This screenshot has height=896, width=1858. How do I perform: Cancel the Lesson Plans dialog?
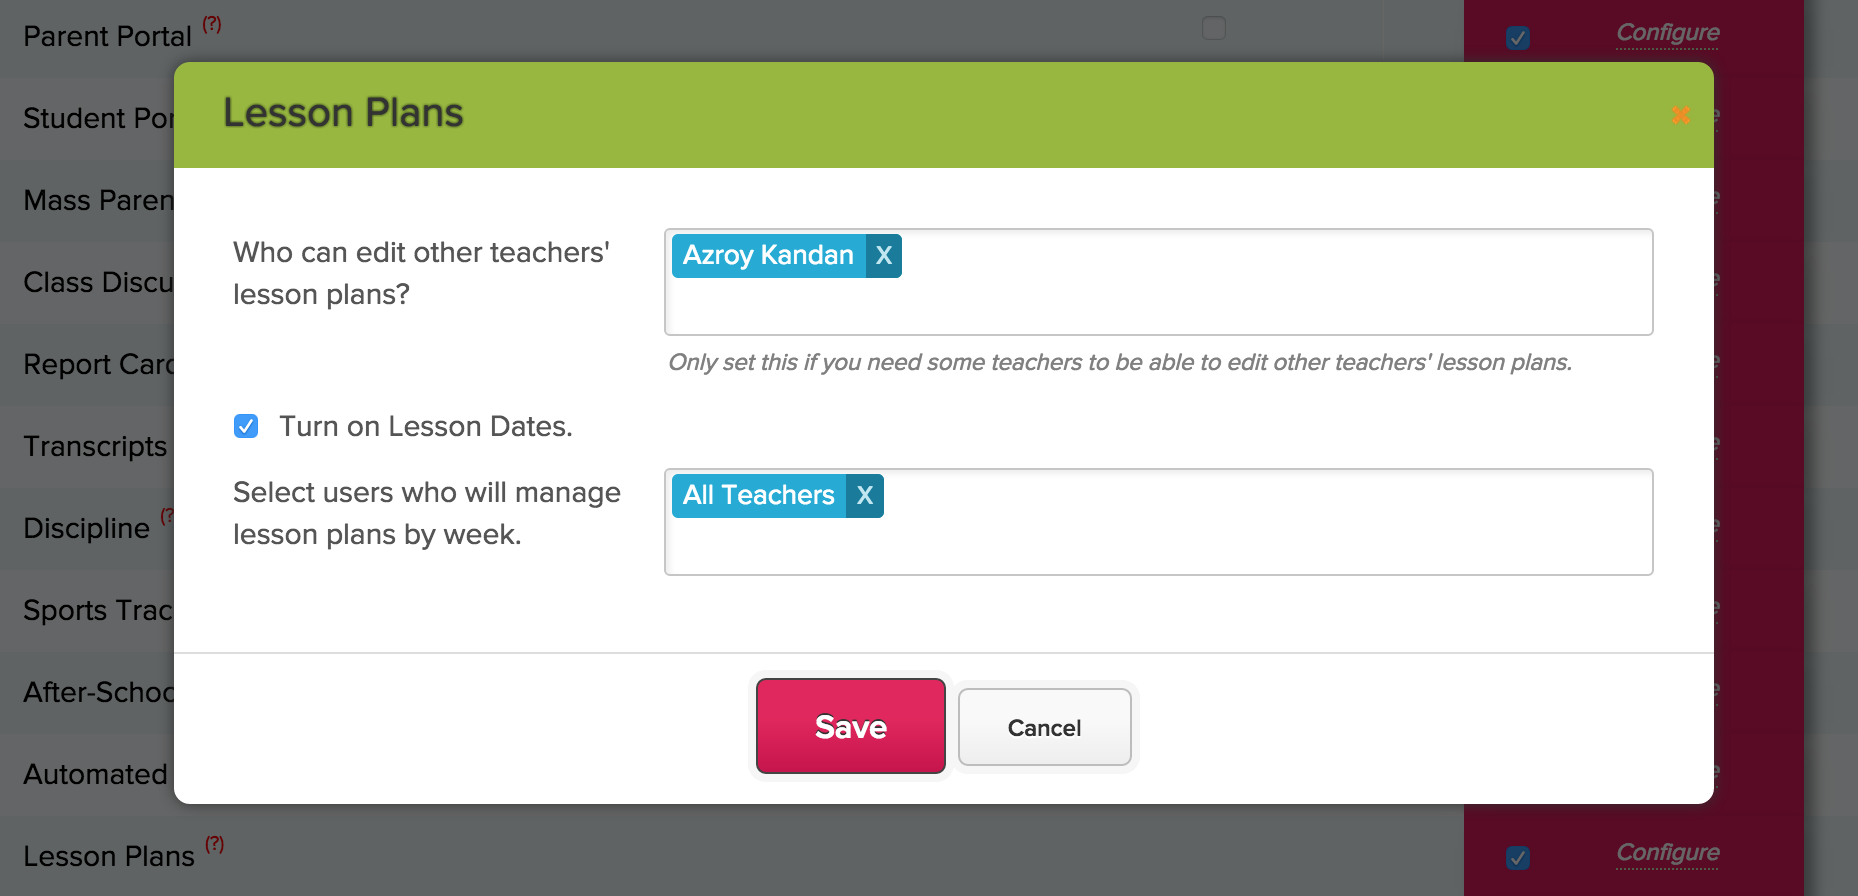click(x=1044, y=727)
